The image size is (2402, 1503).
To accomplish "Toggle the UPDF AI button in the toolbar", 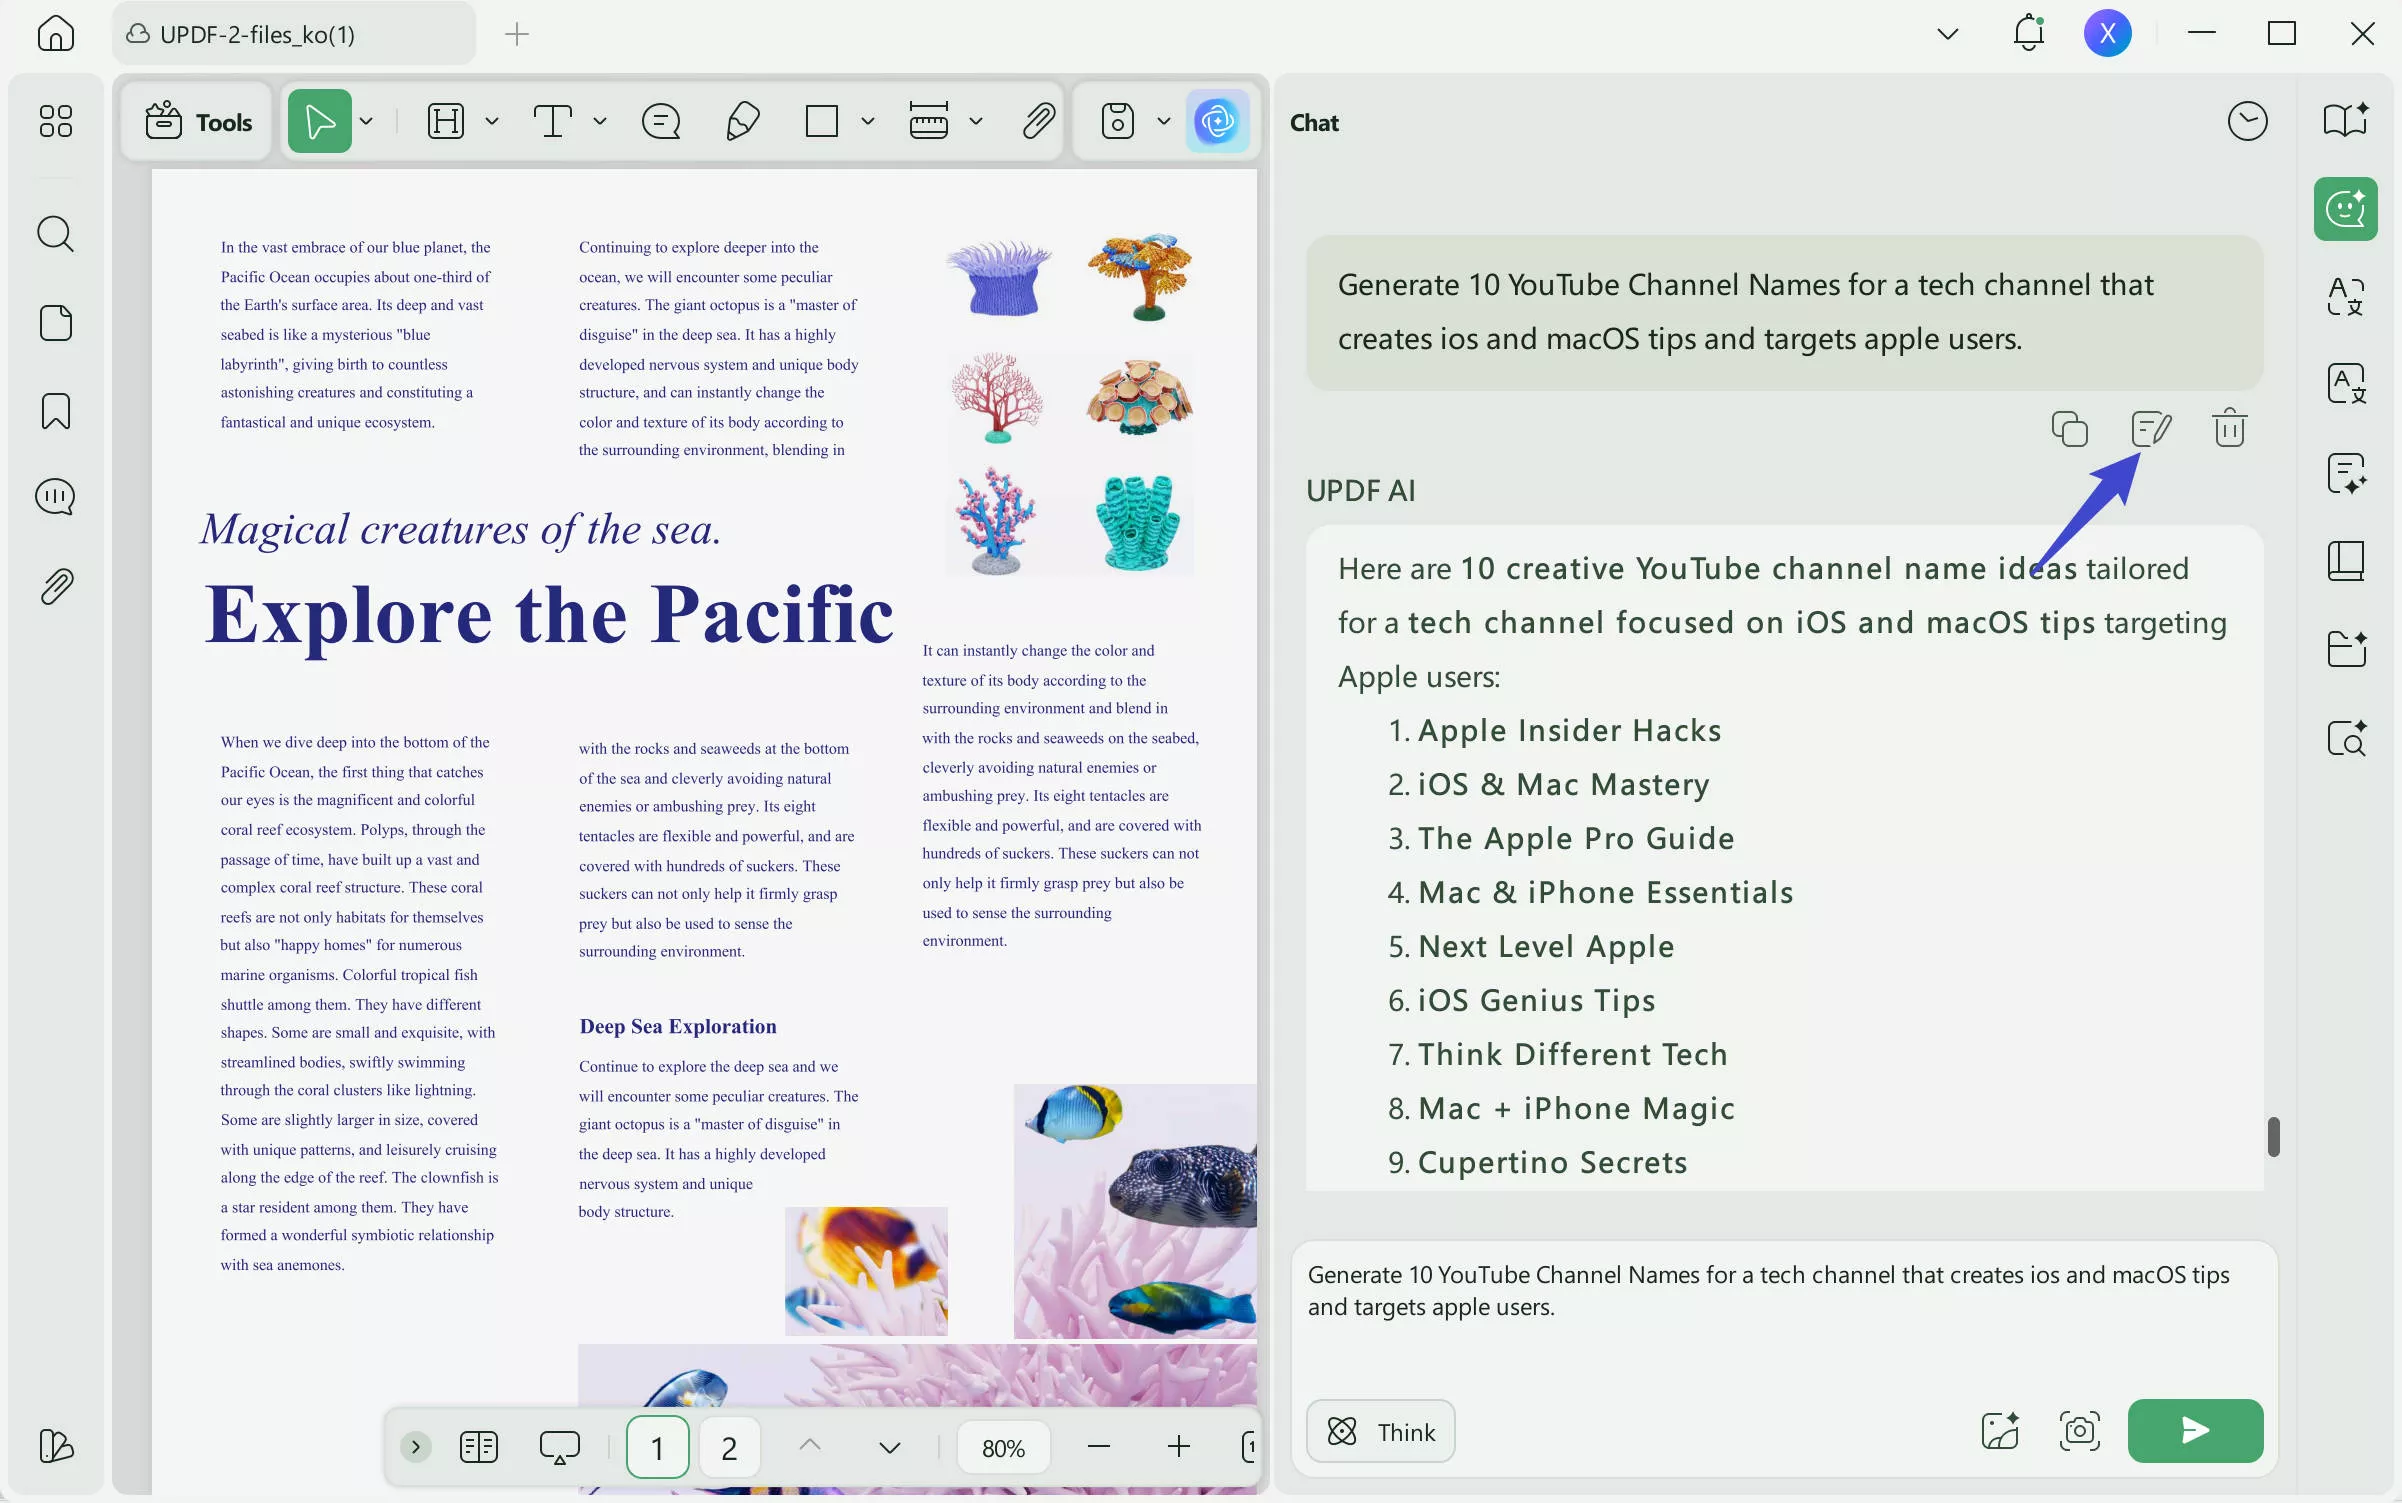I will [x=1217, y=122].
